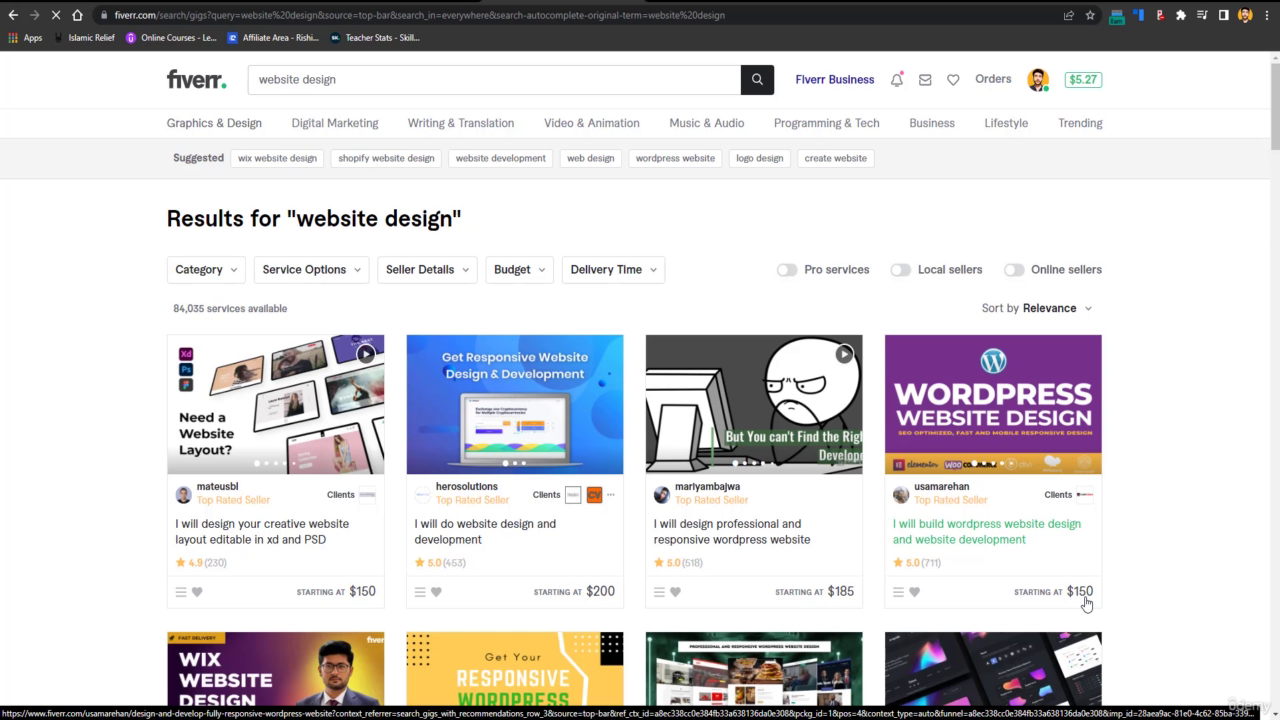Open the list icon on herosolutions' gig

(420, 592)
